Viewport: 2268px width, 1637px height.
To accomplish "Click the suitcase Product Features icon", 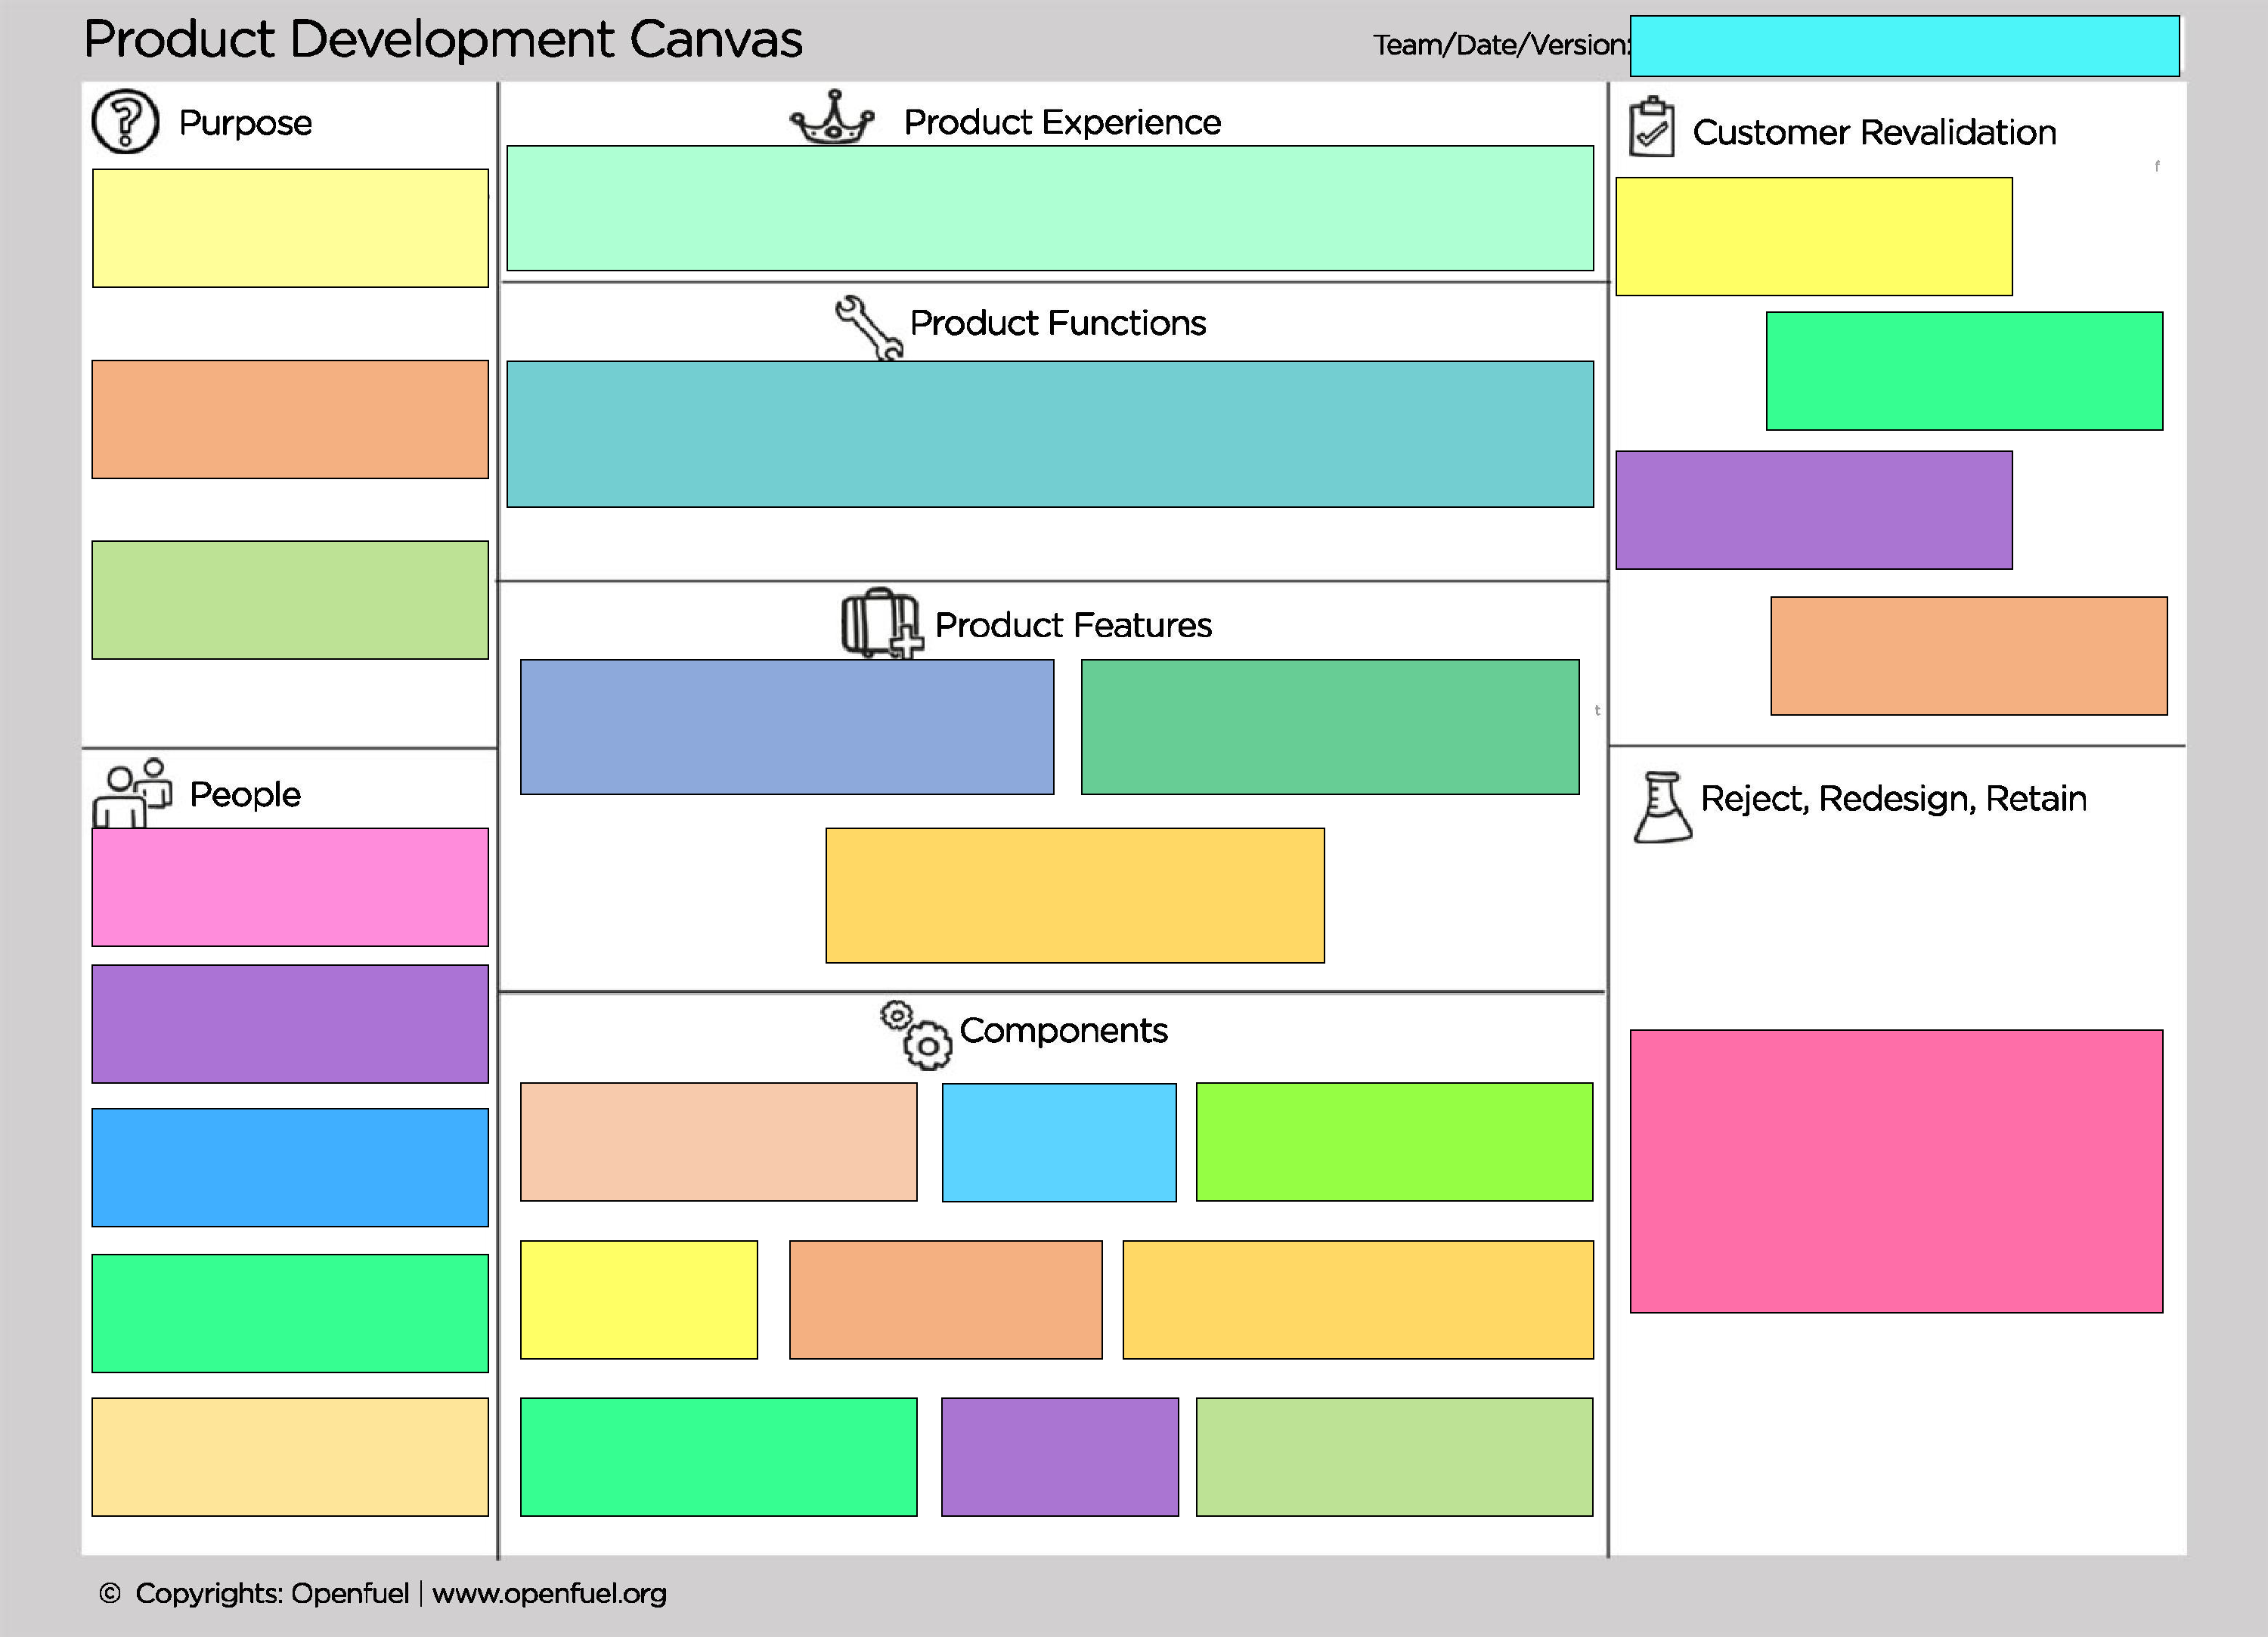I will [880, 623].
